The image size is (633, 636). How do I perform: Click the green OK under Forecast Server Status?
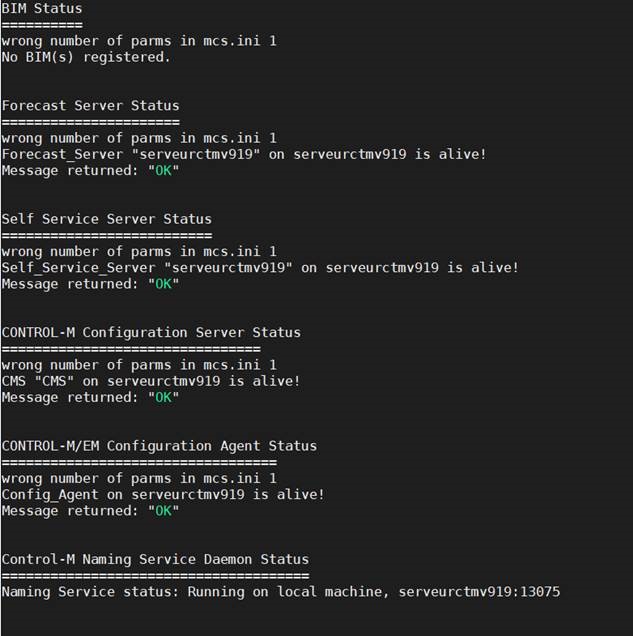[x=163, y=170]
